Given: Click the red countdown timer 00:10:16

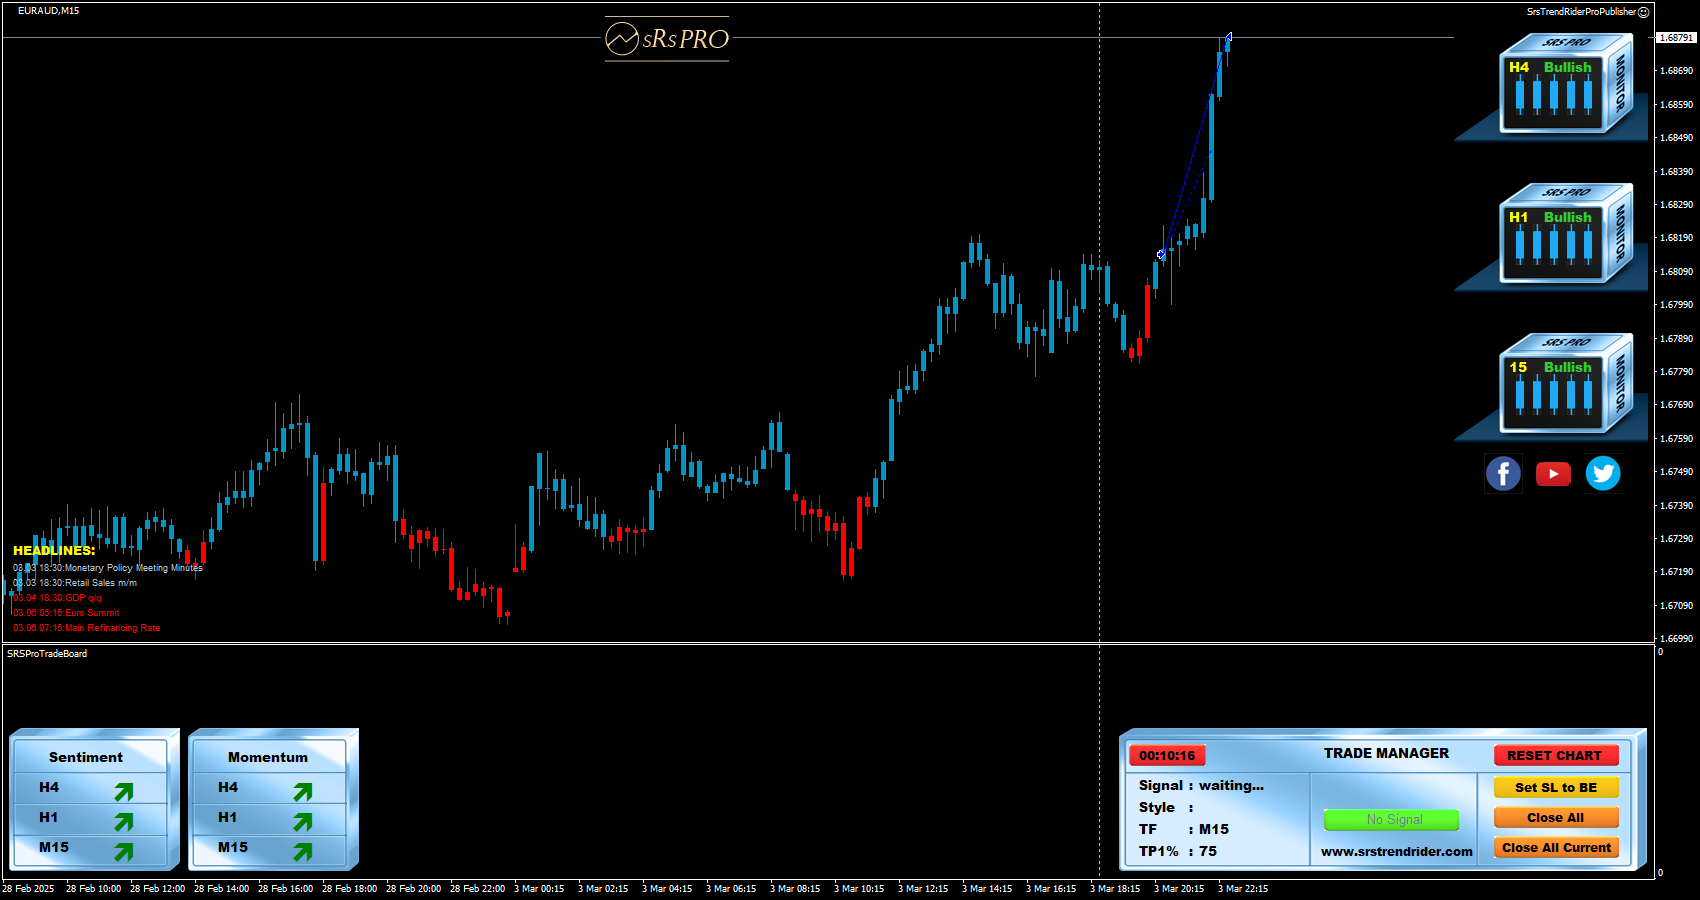Looking at the screenshot, I should coord(1167,755).
